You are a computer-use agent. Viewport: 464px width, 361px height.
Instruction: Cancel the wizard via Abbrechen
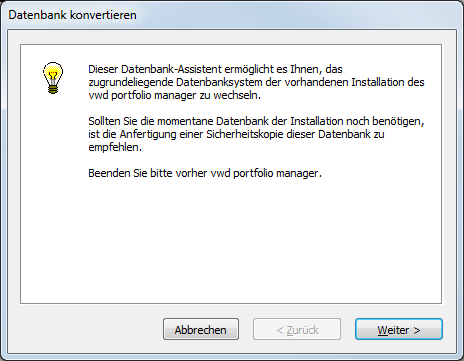201,329
